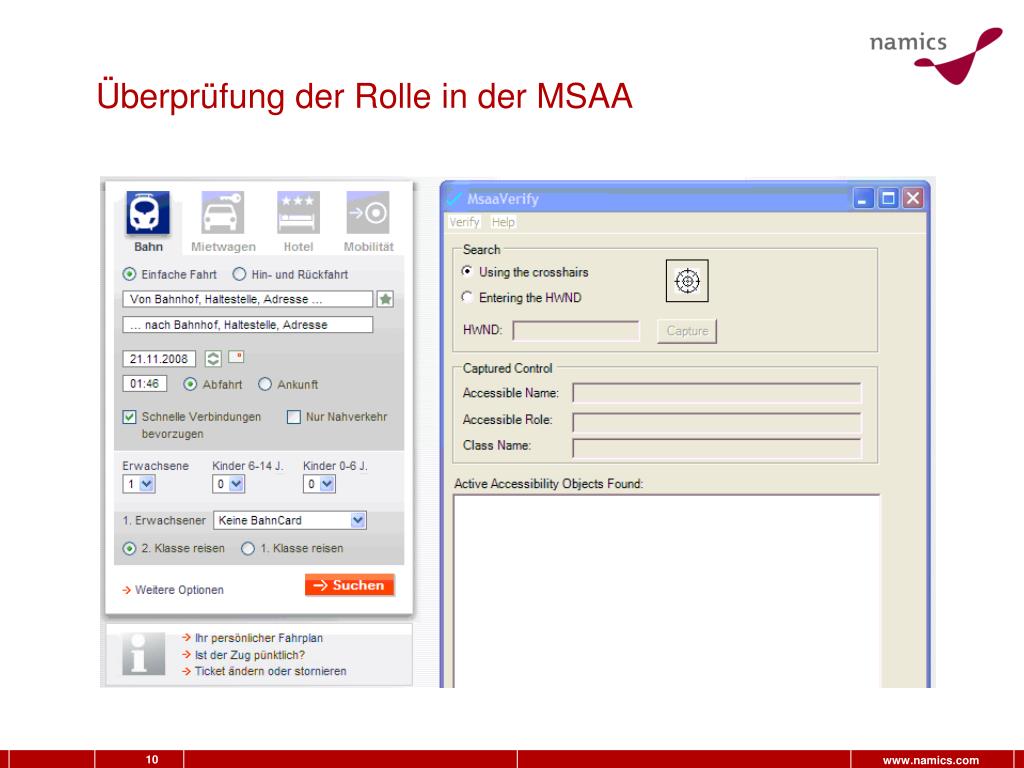Click the nach Bahnhof destination field
Viewport: 1024px width, 768px height.
tap(248, 325)
